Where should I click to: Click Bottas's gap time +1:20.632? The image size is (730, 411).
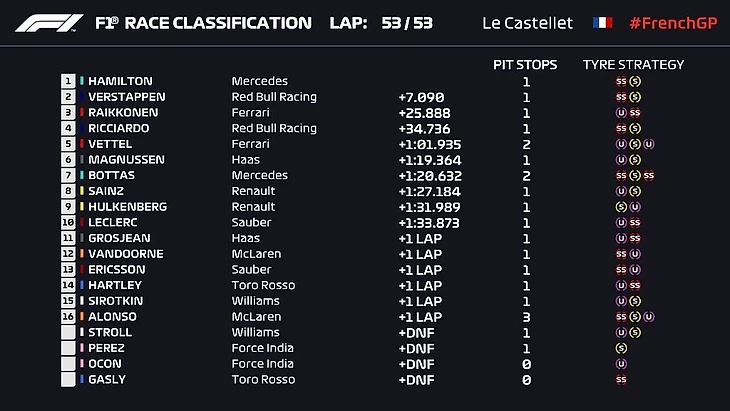[x=429, y=175]
